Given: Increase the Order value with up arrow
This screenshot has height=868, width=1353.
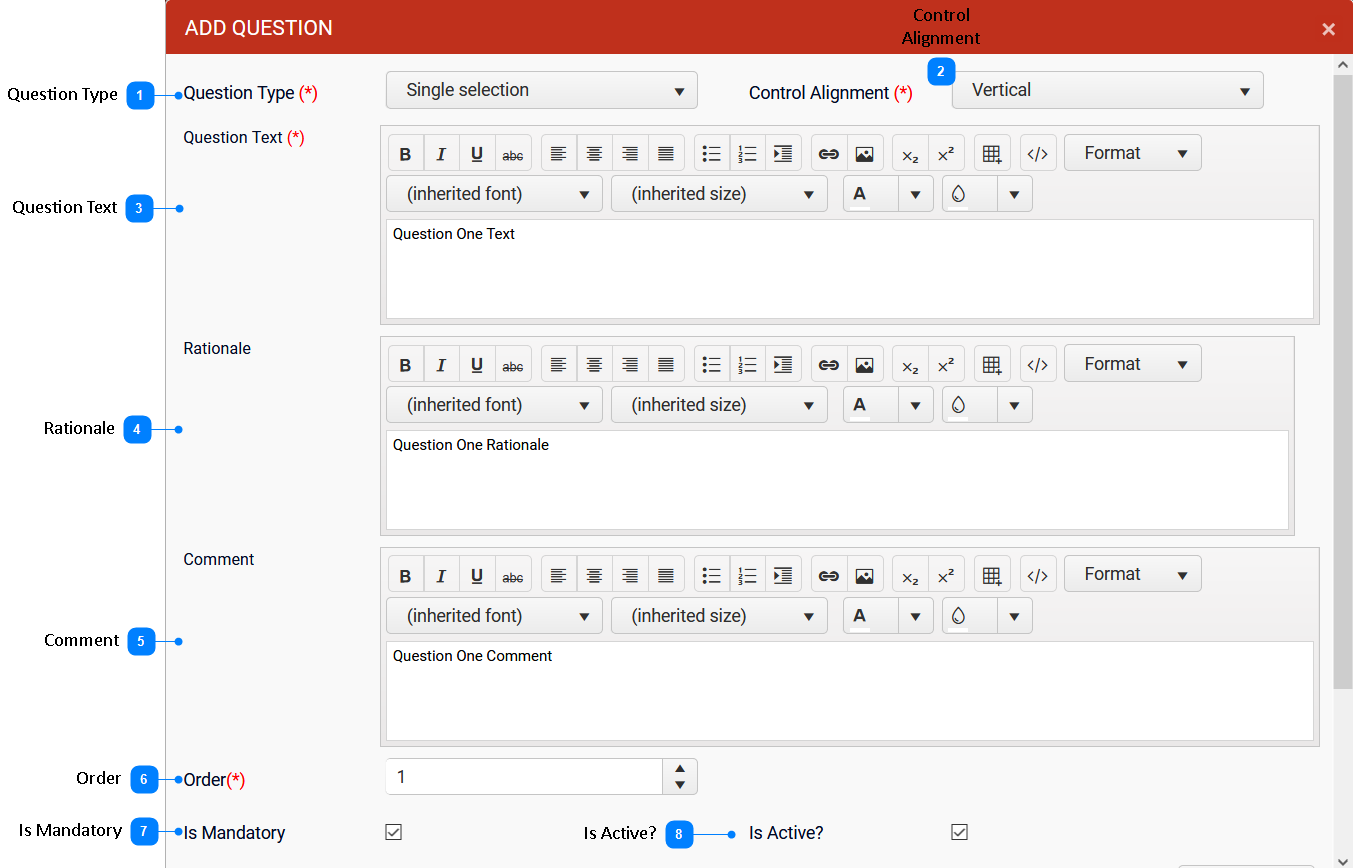Looking at the screenshot, I should 680,768.
